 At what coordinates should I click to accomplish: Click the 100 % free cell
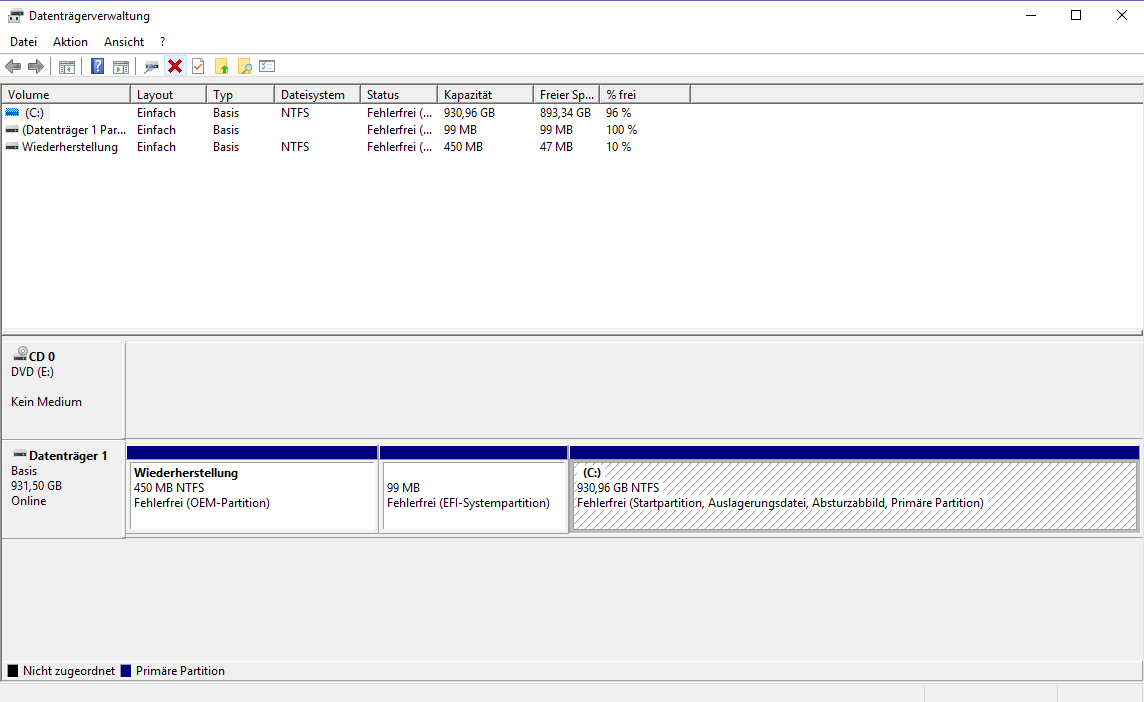[x=621, y=129]
